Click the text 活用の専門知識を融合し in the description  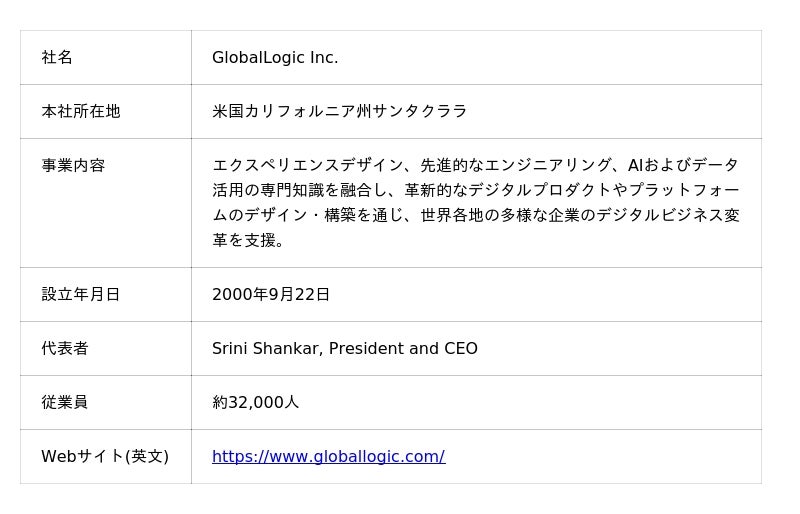click(300, 191)
